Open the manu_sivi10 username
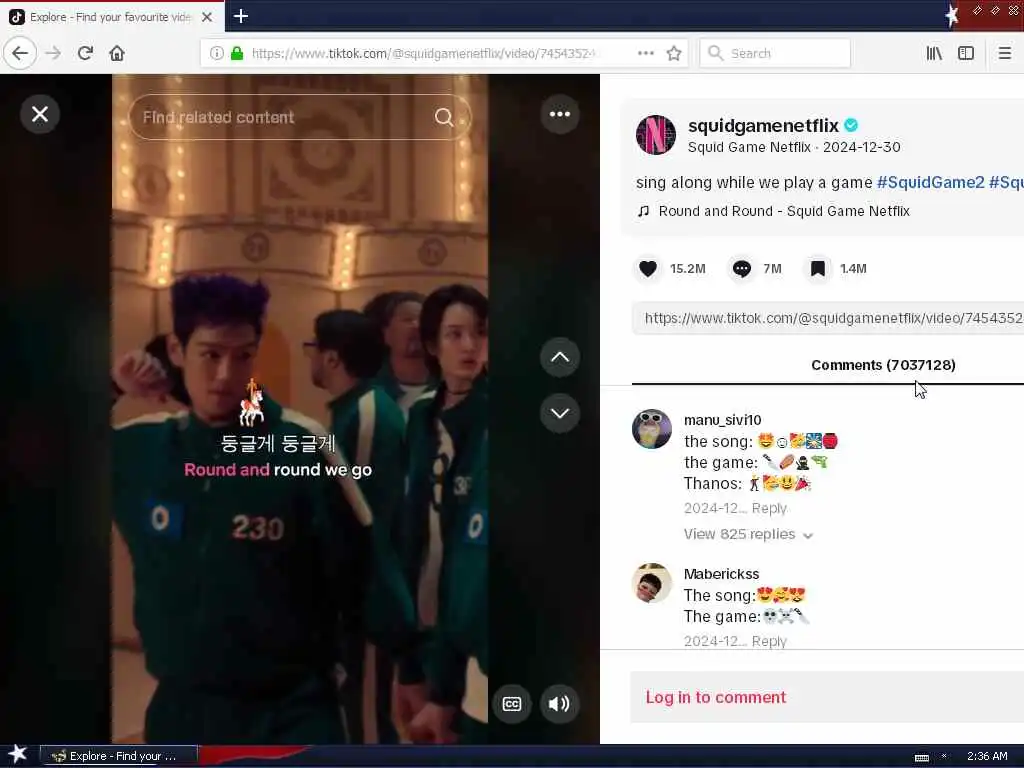The height and width of the screenshot is (768, 1024). pyautogui.click(x=722, y=420)
